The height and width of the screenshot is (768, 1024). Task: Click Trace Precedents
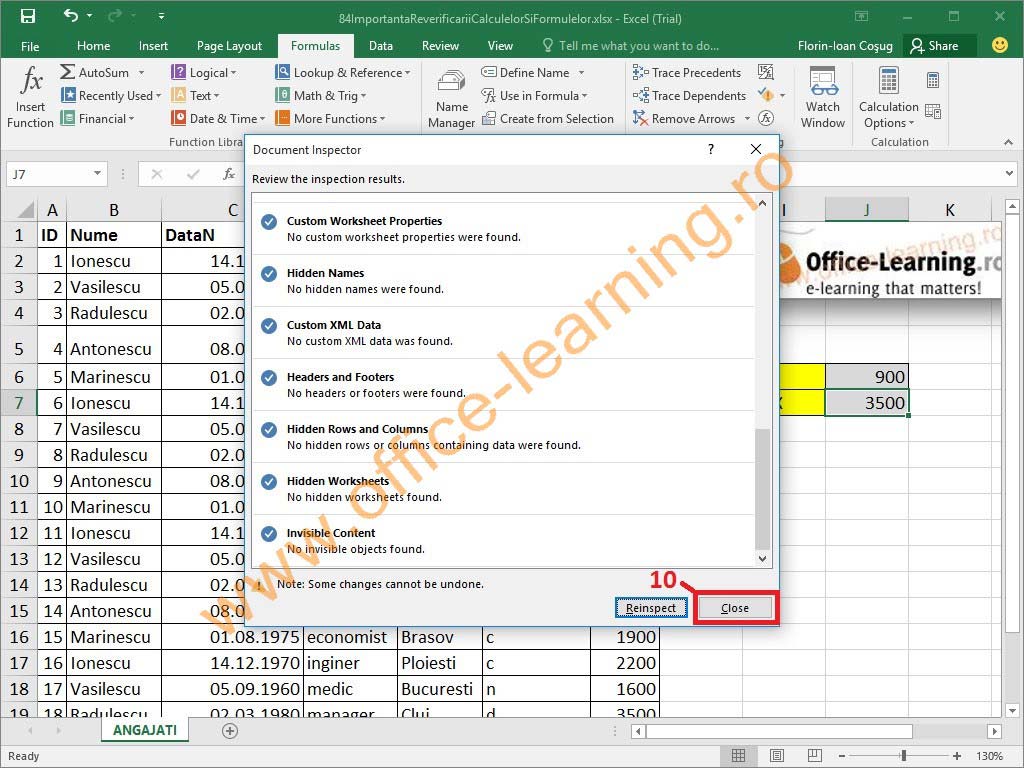[x=686, y=72]
